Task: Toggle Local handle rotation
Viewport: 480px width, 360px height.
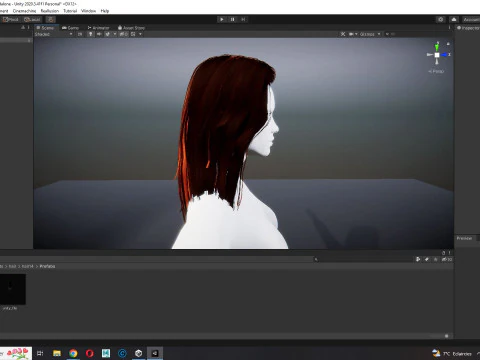Action: [x=32, y=19]
